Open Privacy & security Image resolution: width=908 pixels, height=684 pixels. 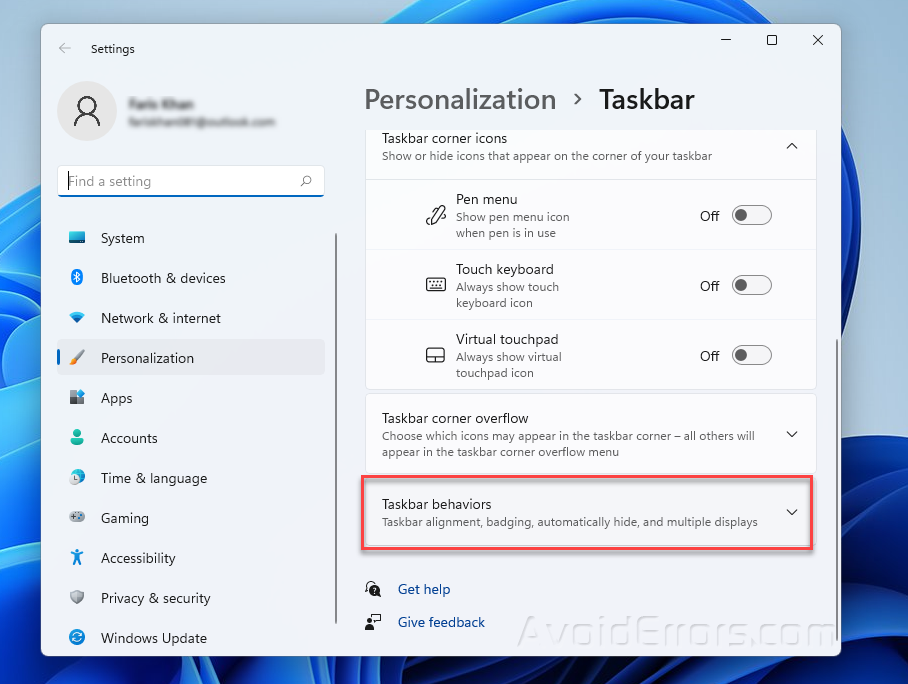(191, 598)
